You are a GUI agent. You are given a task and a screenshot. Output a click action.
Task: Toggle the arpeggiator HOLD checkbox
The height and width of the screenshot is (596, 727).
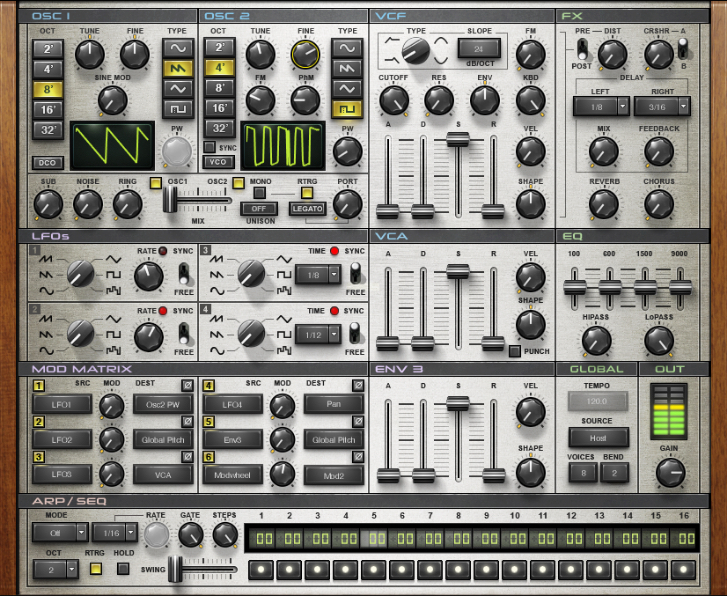[x=123, y=568]
